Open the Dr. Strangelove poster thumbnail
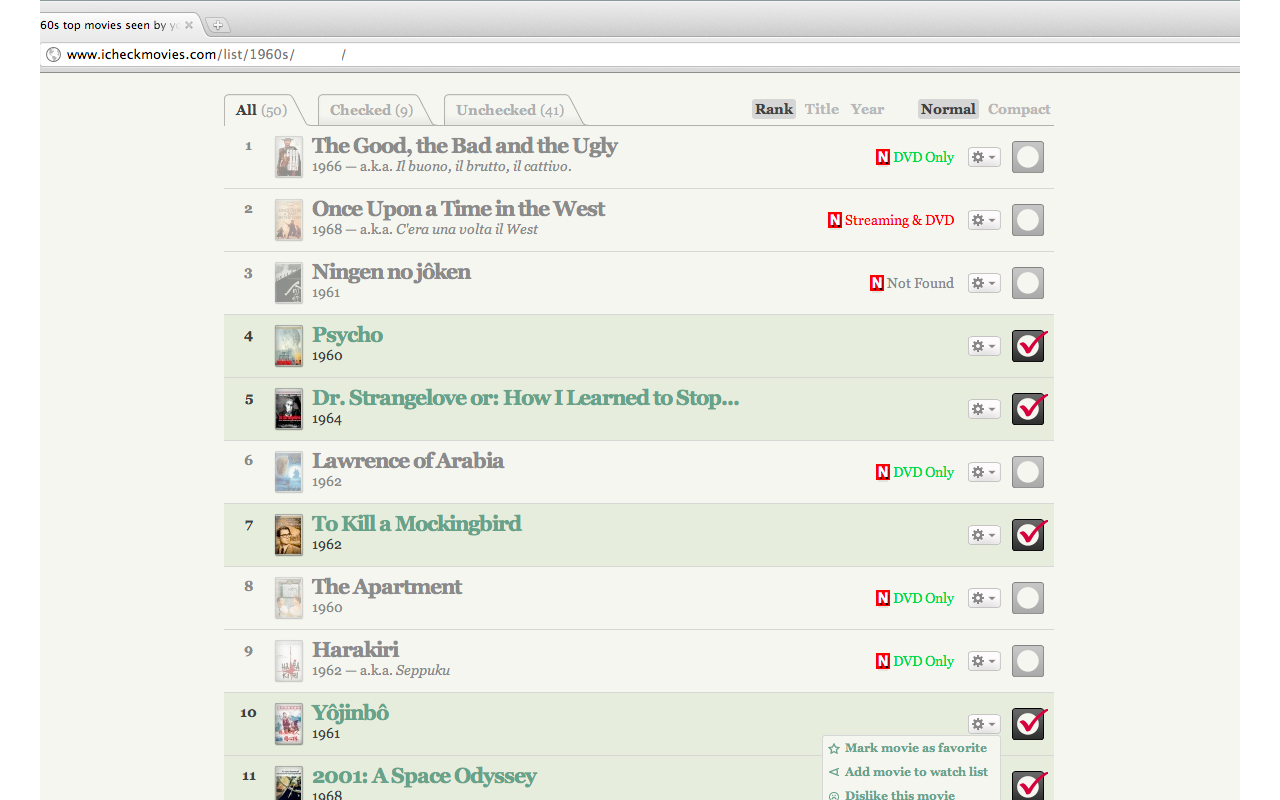Screen dimensions: 1280x800 click(x=289, y=409)
